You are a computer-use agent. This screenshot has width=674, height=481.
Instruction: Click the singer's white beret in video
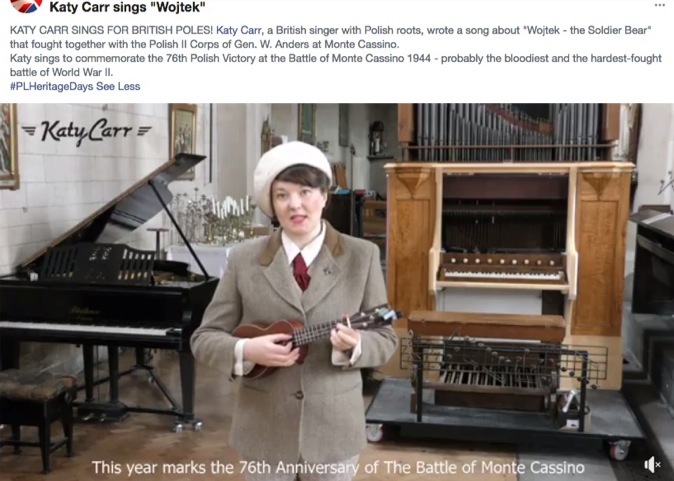pyautogui.click(x=290, y=174)
